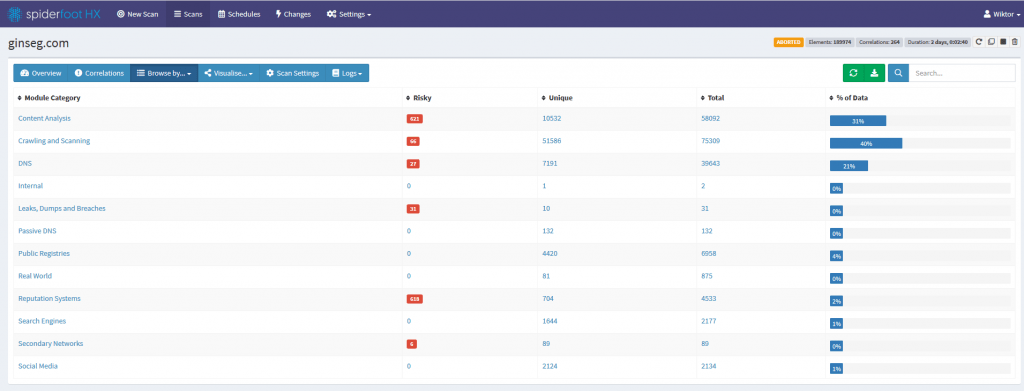Expand the Settings dropdown menu
1024x391 pixels.
tap(349, 14)
